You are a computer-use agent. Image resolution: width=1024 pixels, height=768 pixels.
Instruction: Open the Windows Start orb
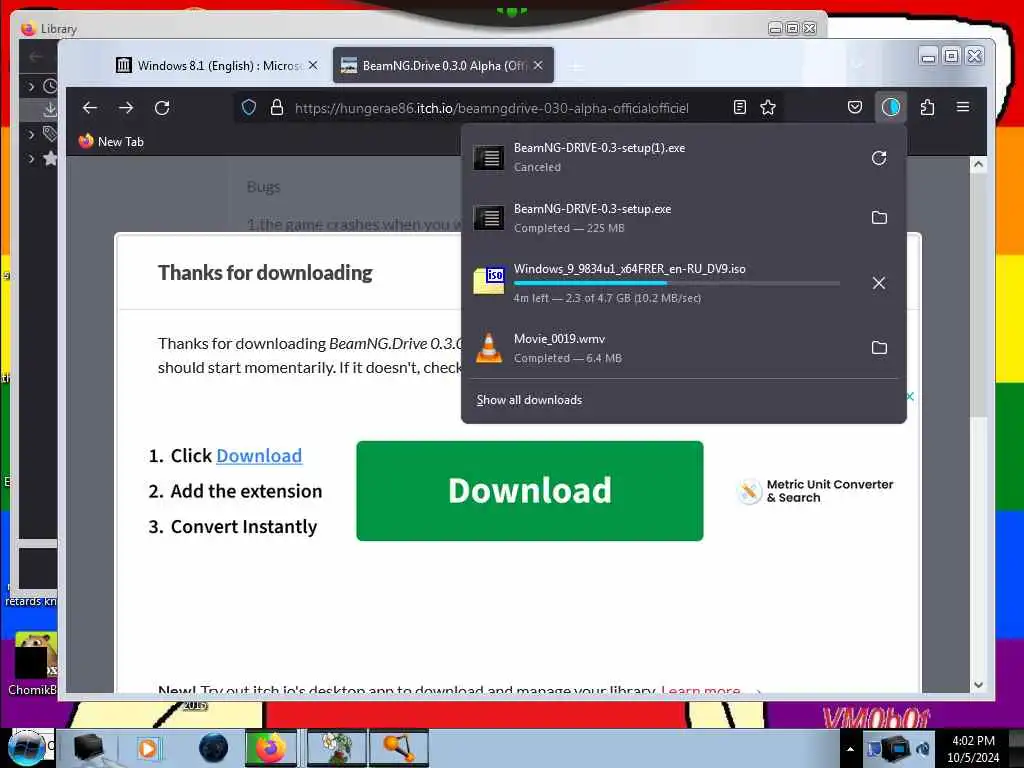point(26,748)
